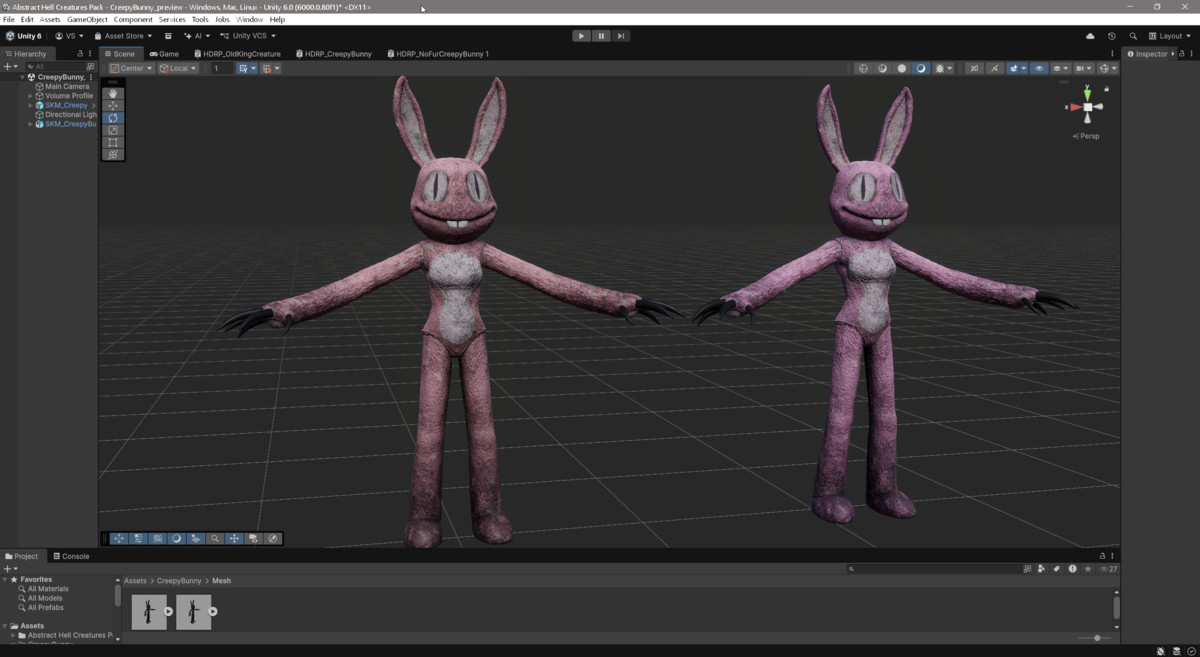
Task: Open the Window menu
Action: [x=249, y=19]
